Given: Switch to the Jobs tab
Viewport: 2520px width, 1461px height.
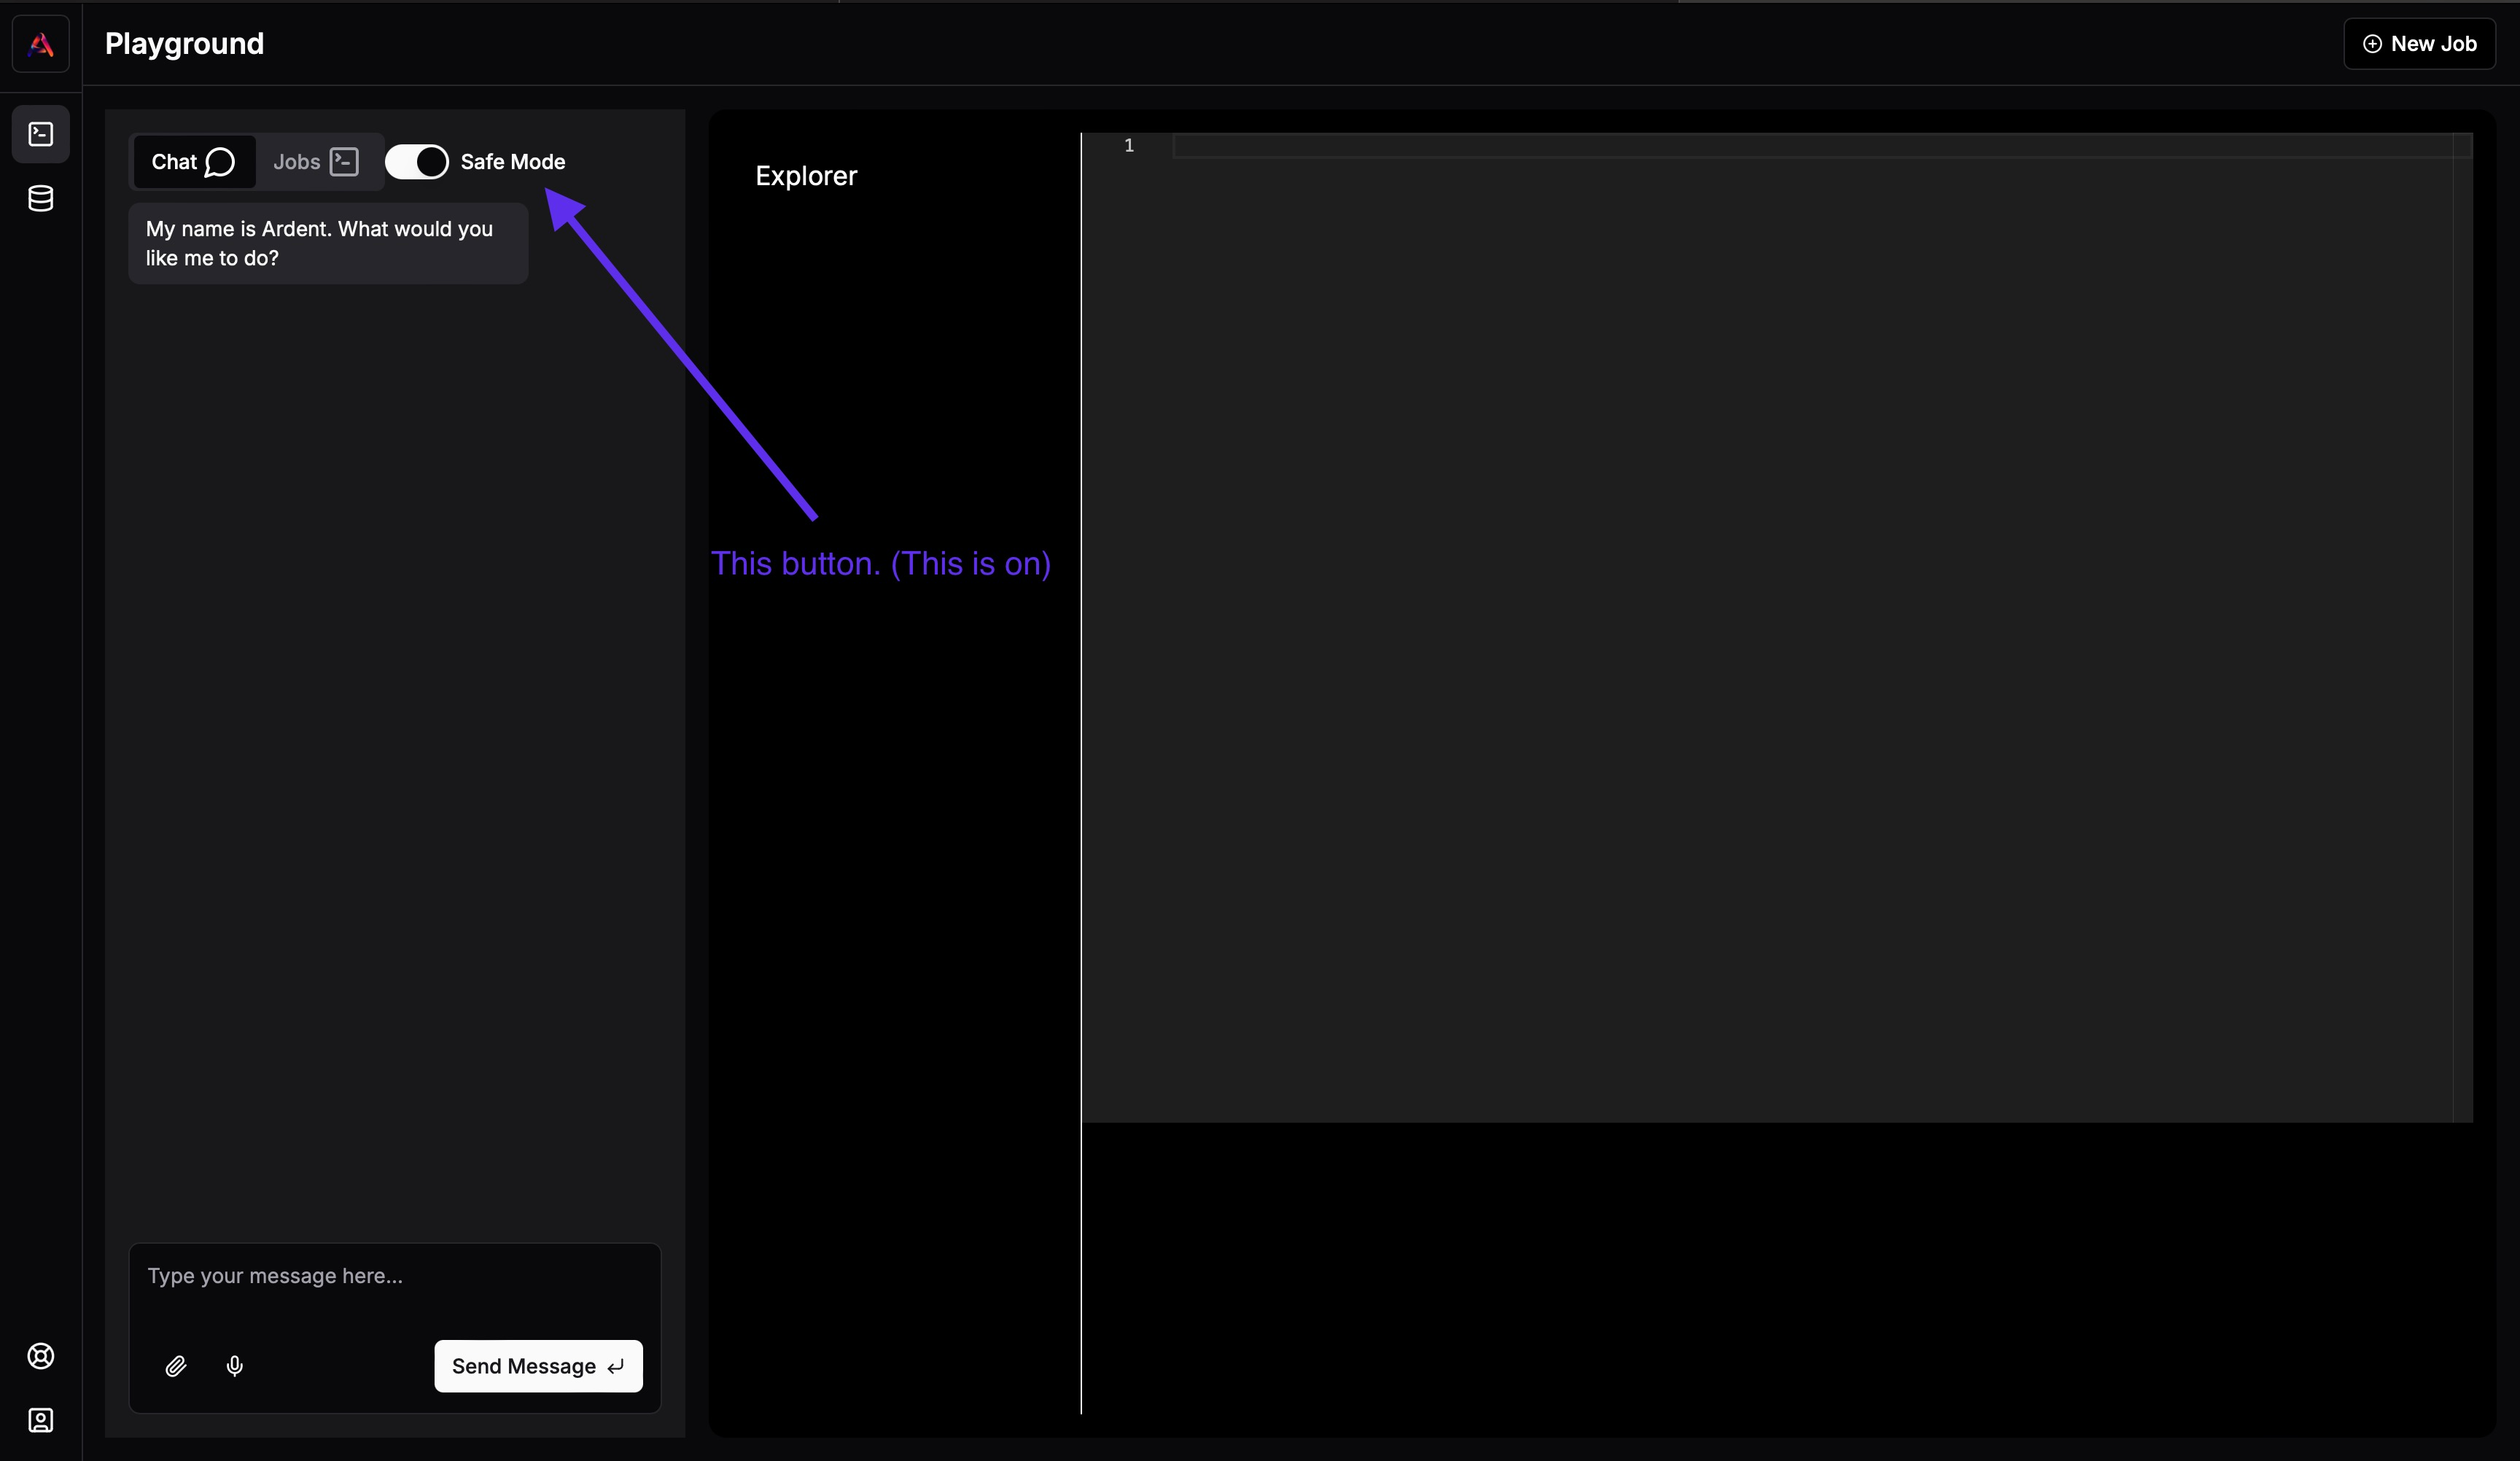Looking at the screenshot, I should [x=316, y=162].
